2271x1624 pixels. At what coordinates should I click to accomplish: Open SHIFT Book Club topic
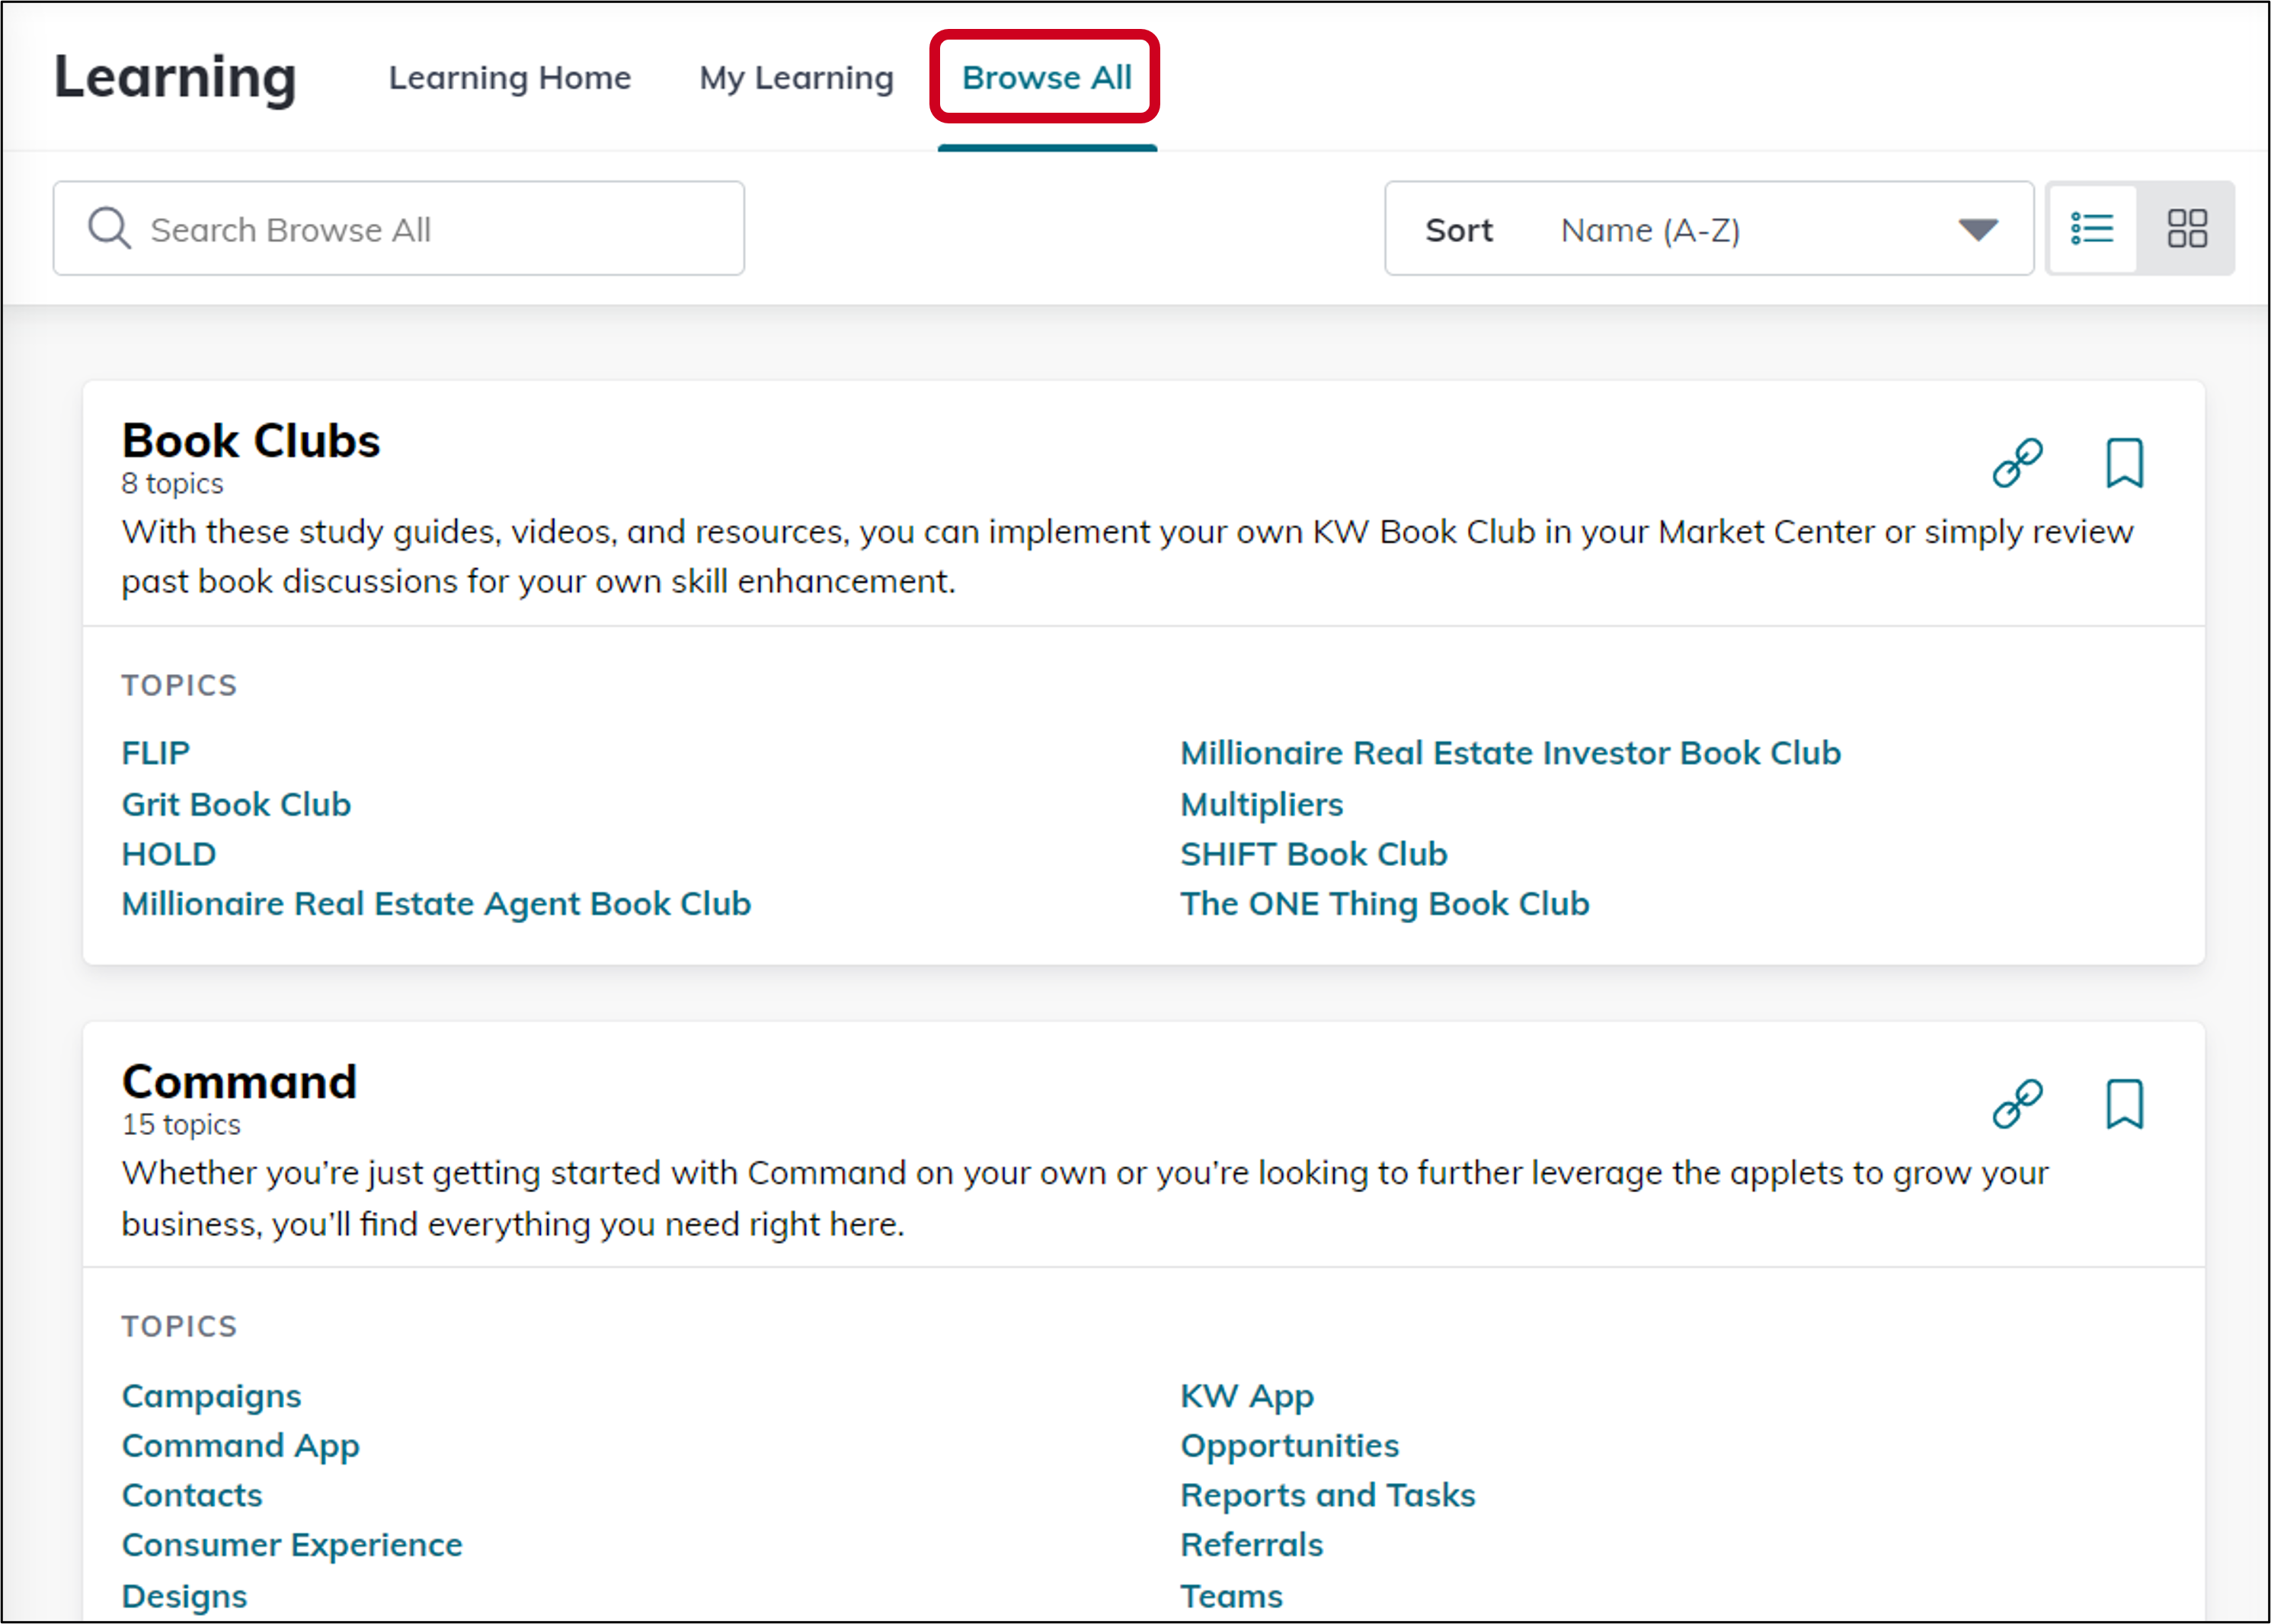tap(1314, 854)
